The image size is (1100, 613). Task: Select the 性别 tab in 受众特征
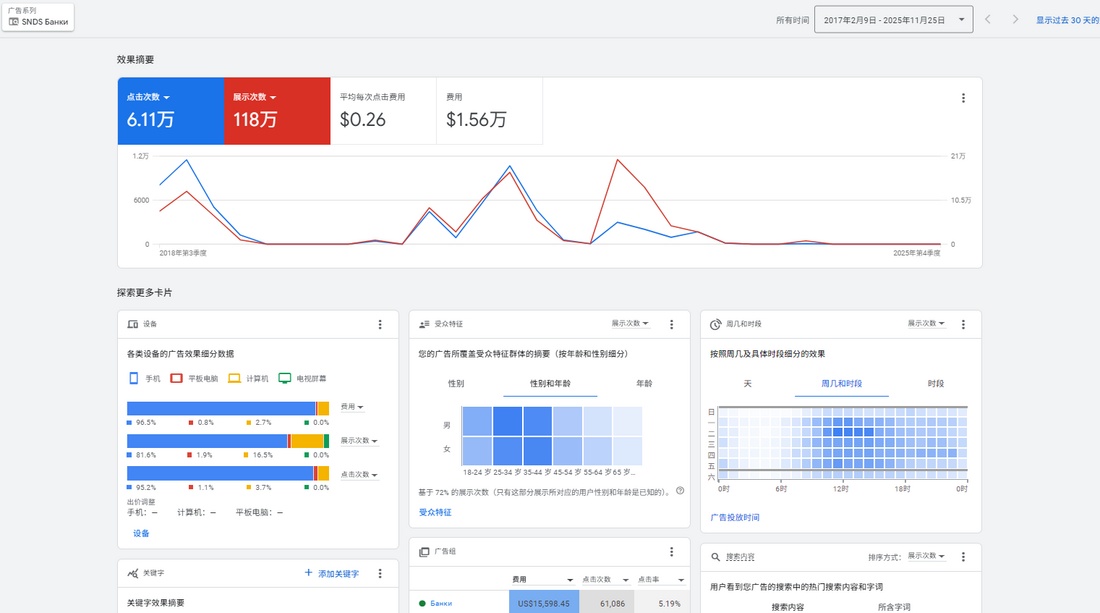(456, 383)
